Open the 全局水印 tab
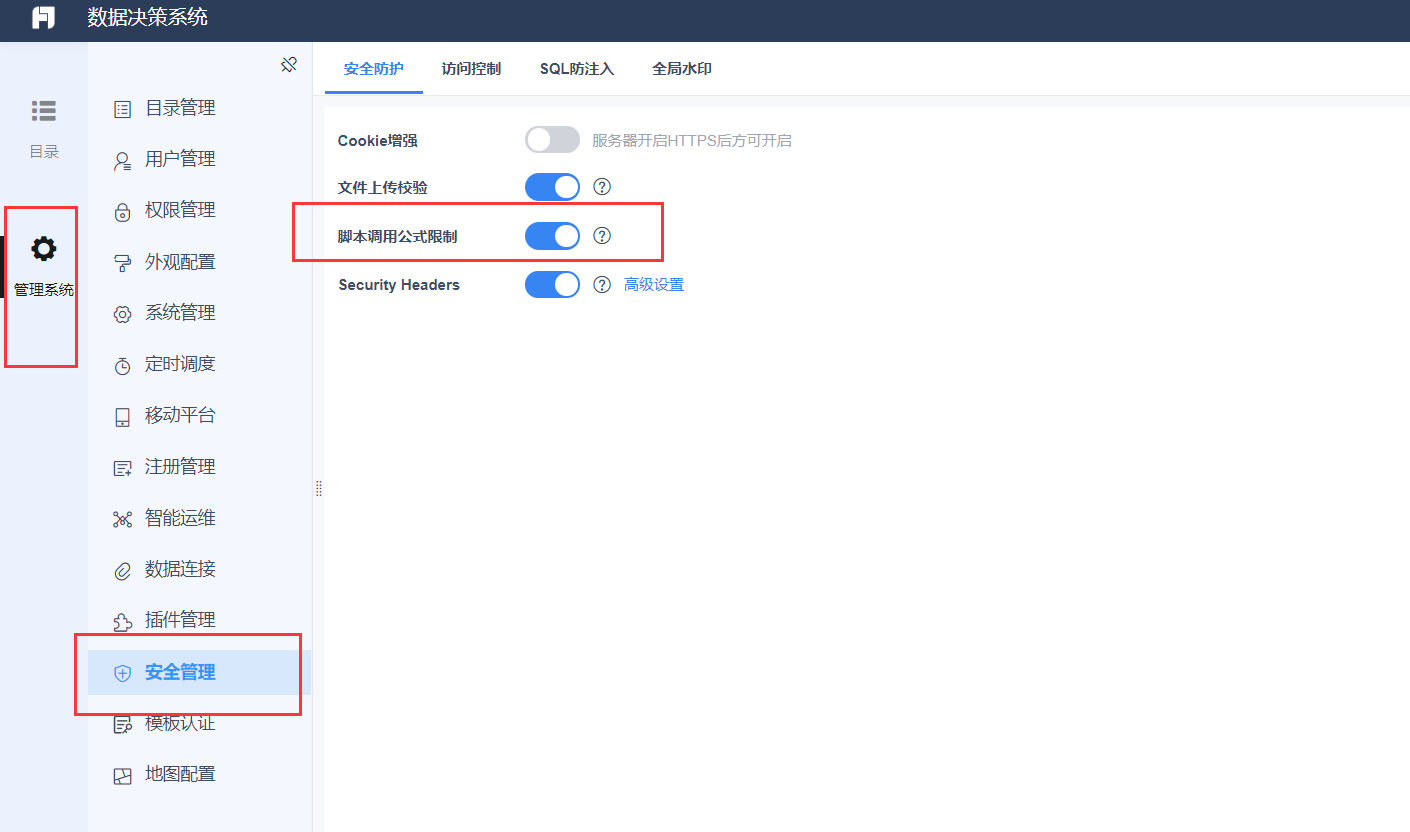Image resolution: width=1410 pixels, height=832 pixels. click(x=682, y=69)
